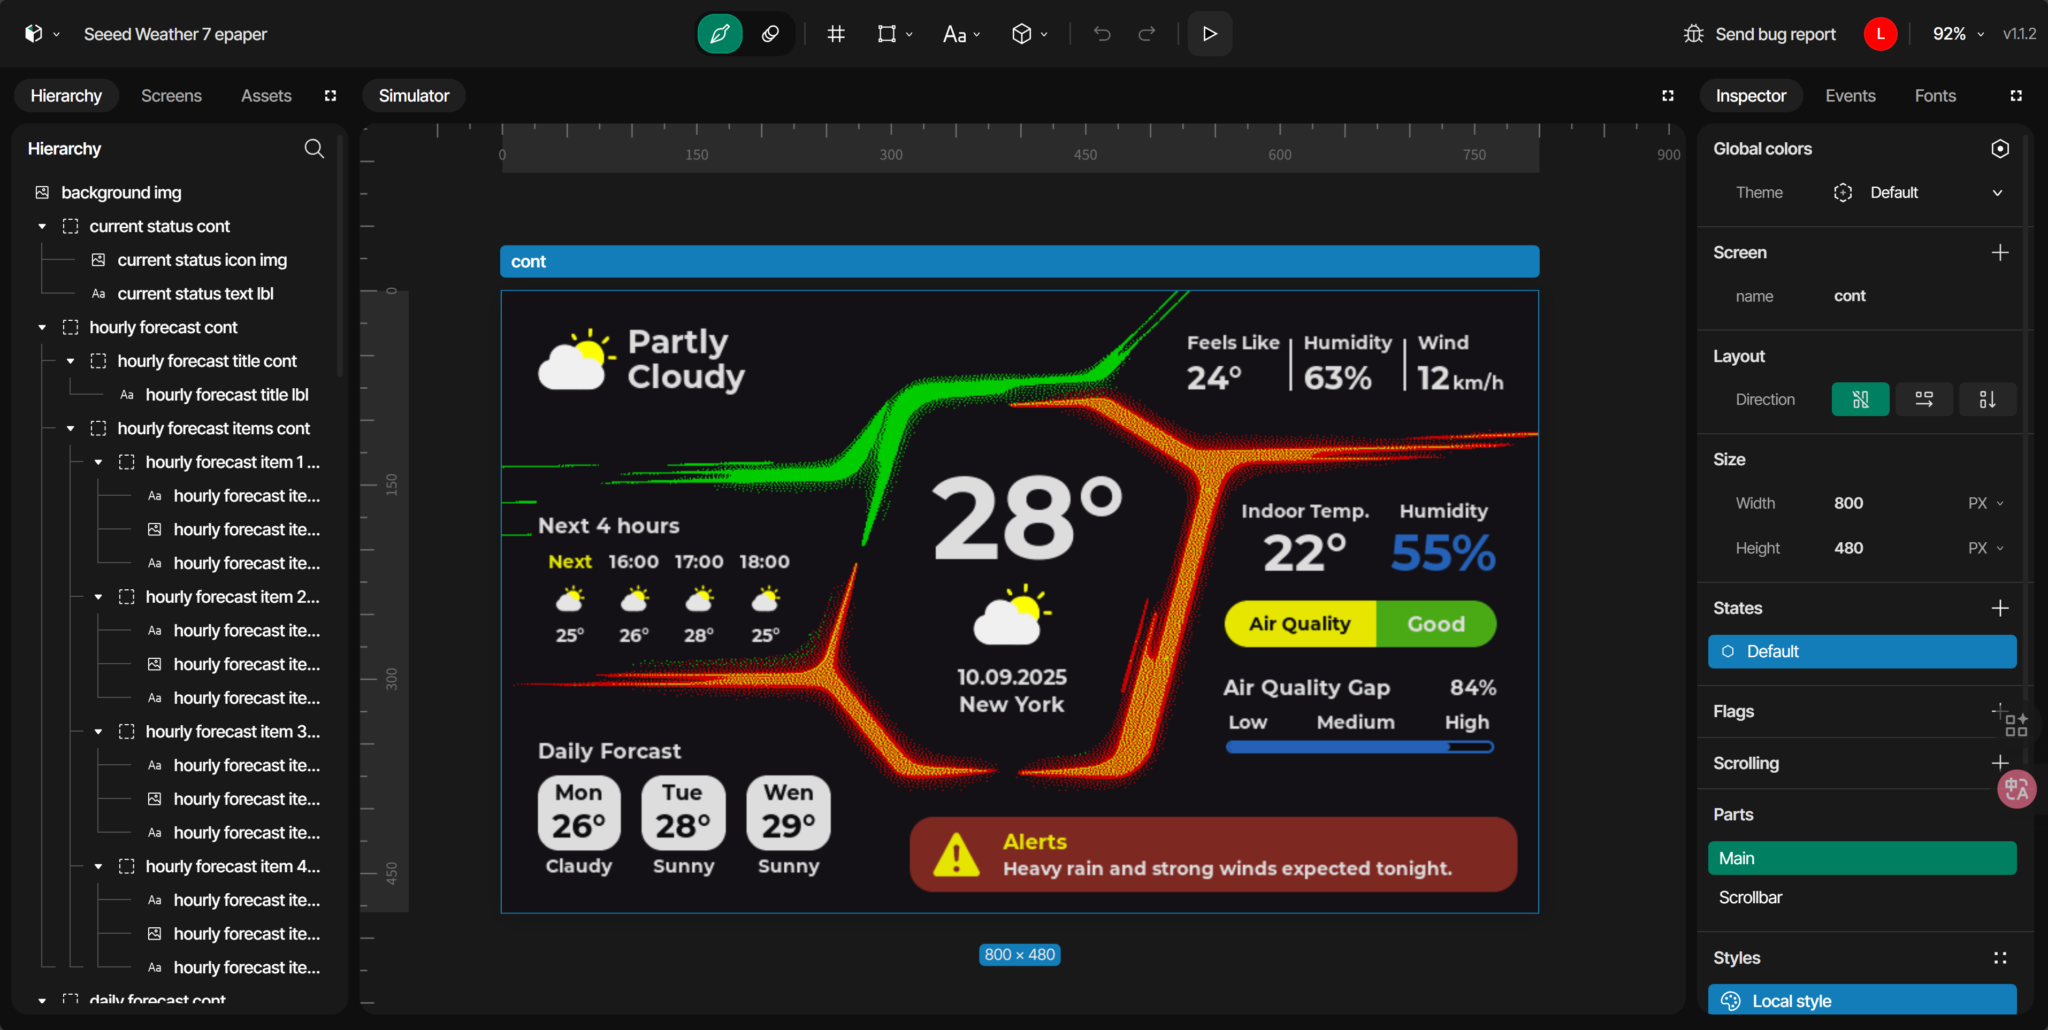Click the screen name field showing cont
Image resolution: width=2048 pixels, height=1030 pixels.
[1849, 295]
